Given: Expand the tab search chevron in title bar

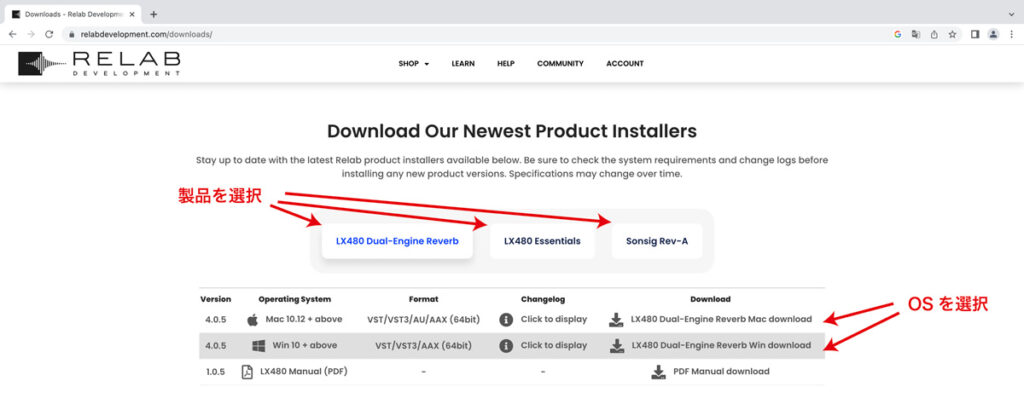Looking at the screenshot, I should tap(1008, 14).
